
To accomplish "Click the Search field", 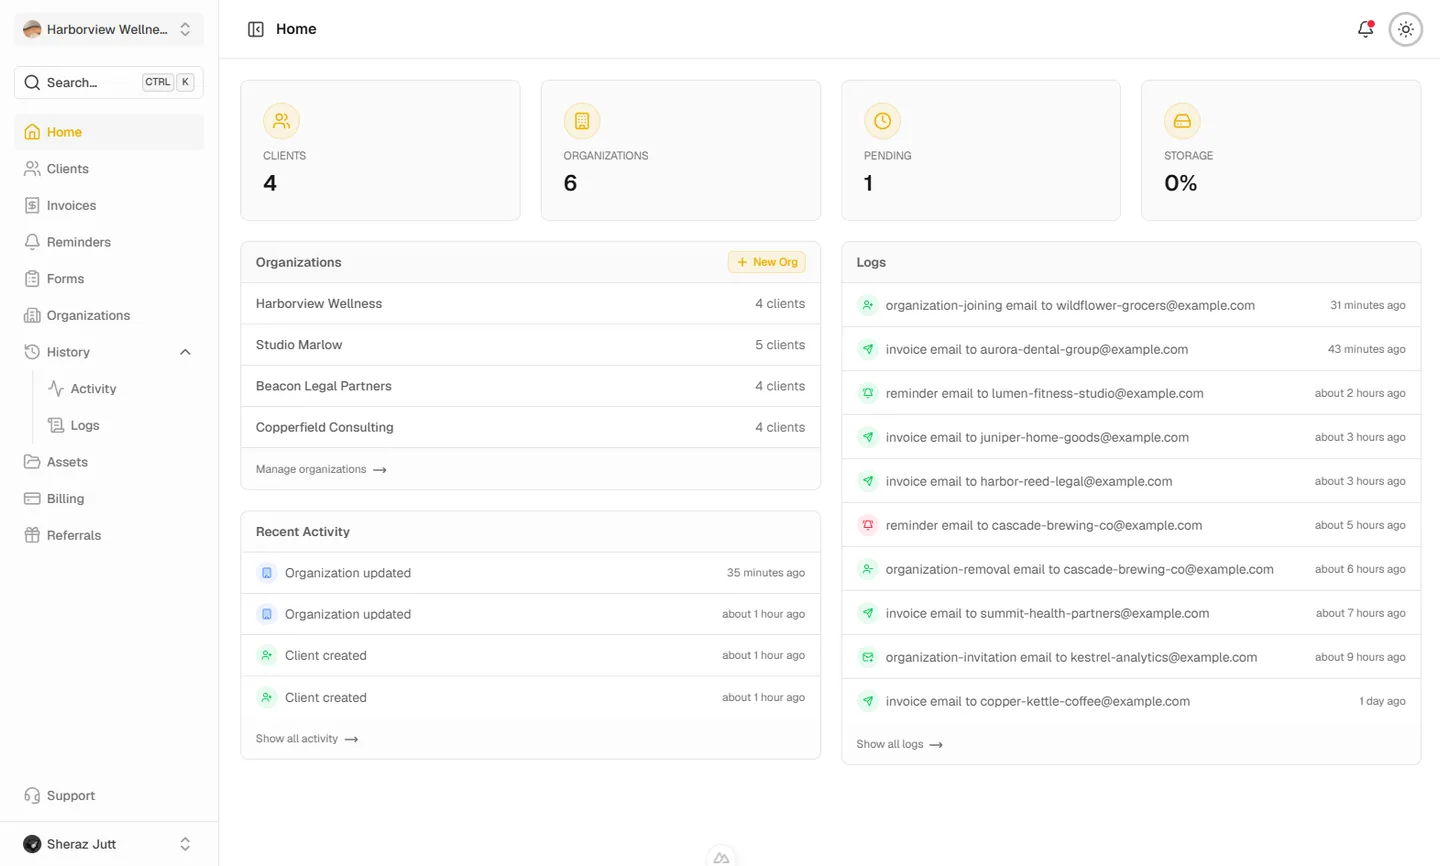I will click(x=108, y=82).
